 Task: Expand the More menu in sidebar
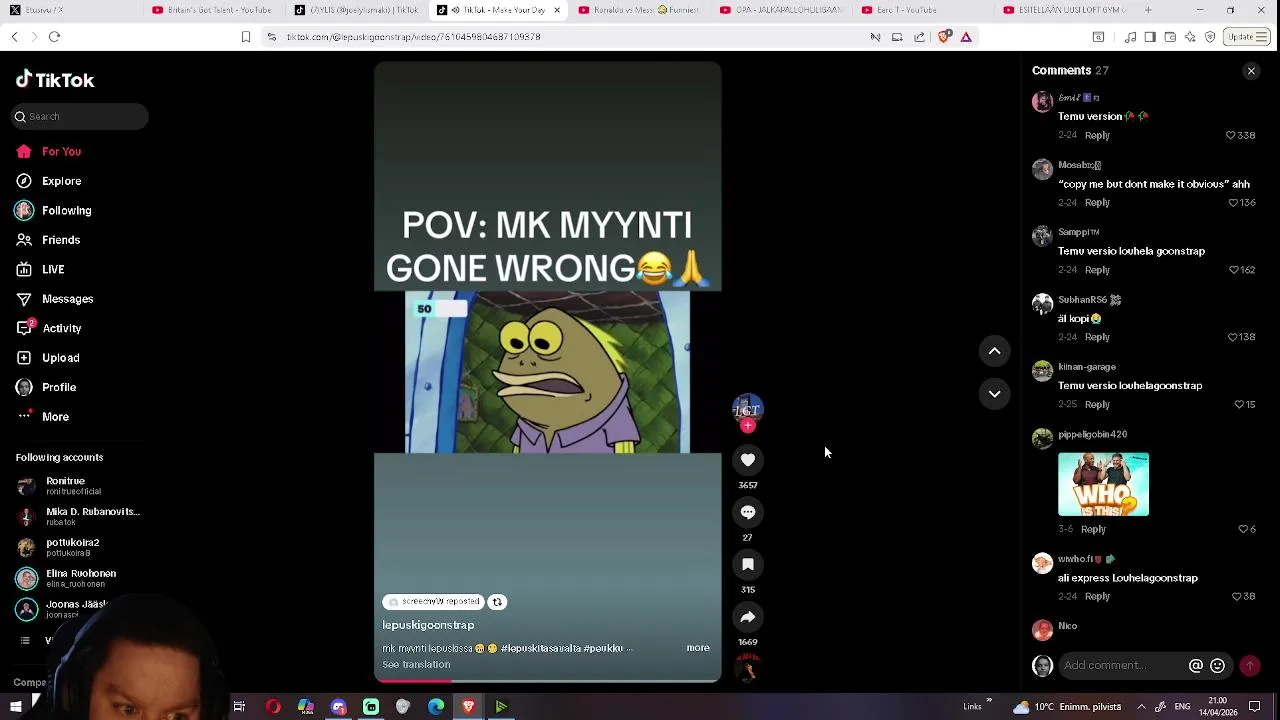(x=42, y=417)
